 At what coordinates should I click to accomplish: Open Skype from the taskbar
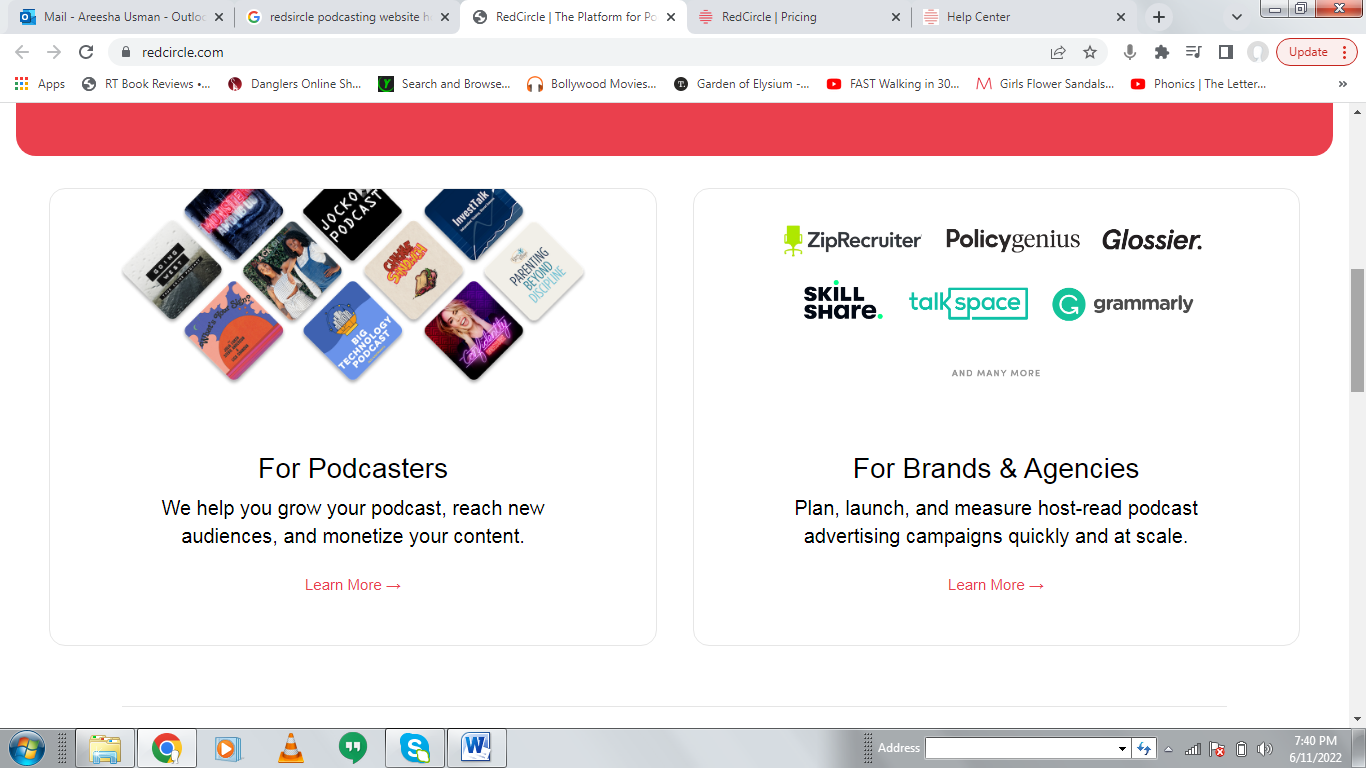point(414,748)
